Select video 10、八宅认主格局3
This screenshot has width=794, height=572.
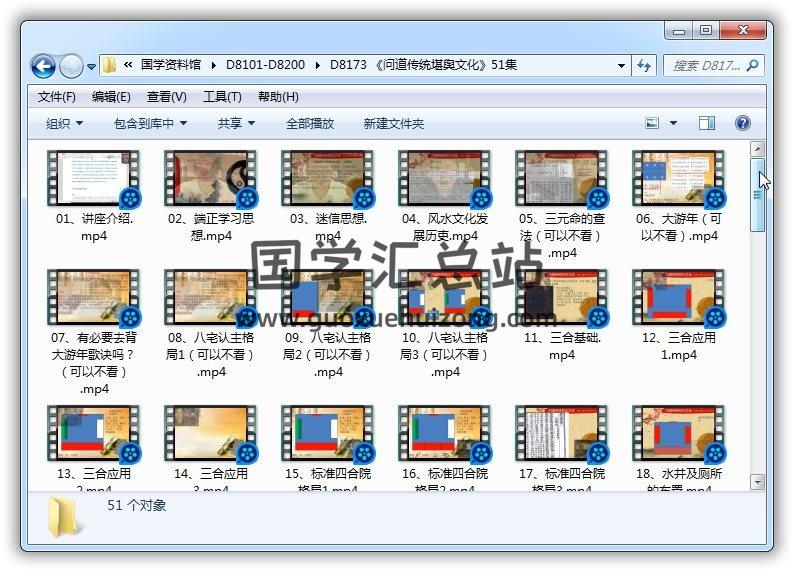click(445, 324)
